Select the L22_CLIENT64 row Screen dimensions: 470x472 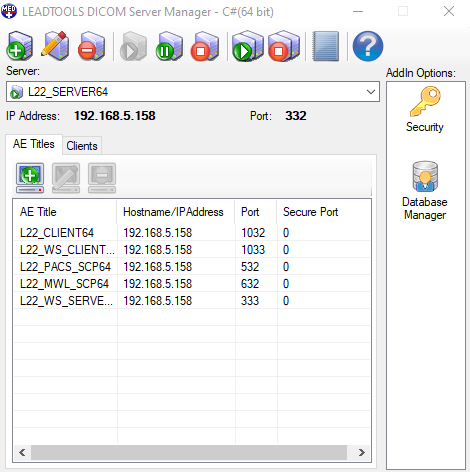(x=192, y=233)
